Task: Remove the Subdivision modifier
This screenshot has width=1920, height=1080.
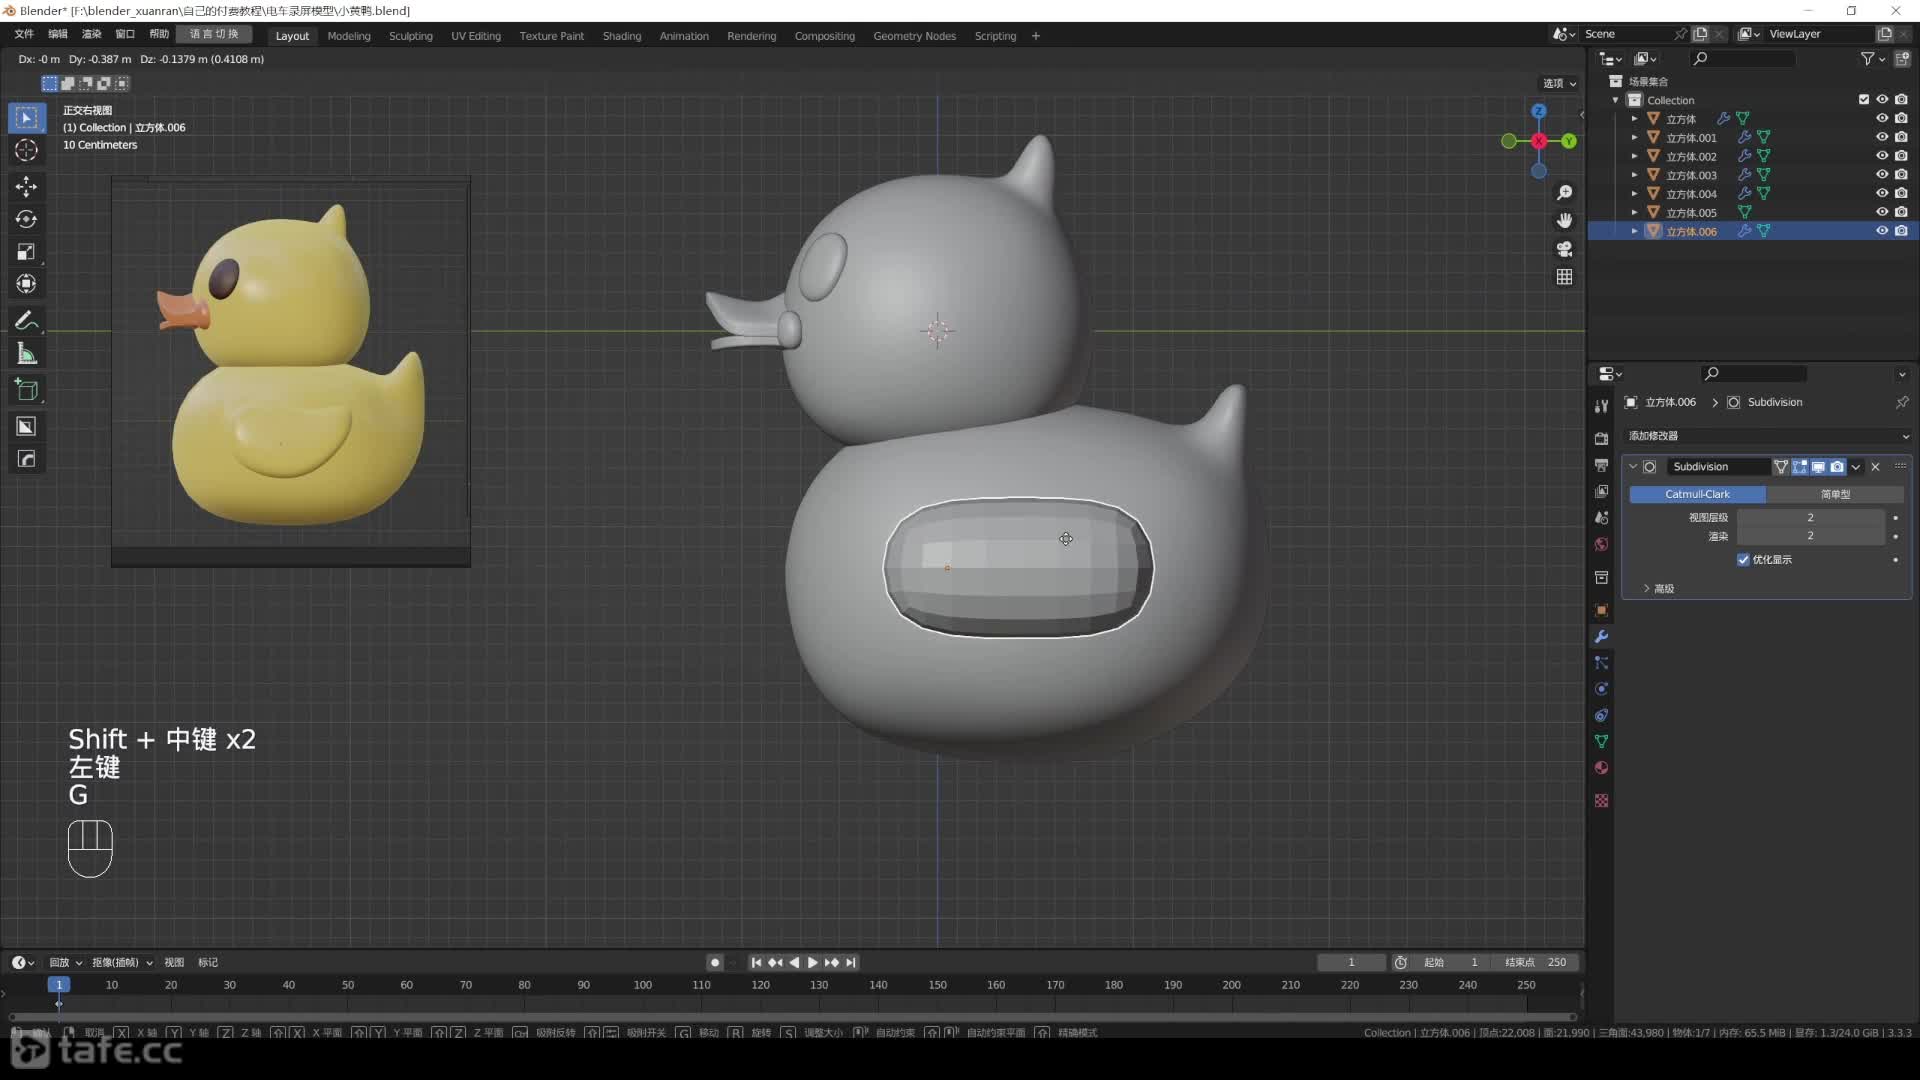Action: [x=1876, y=467]
